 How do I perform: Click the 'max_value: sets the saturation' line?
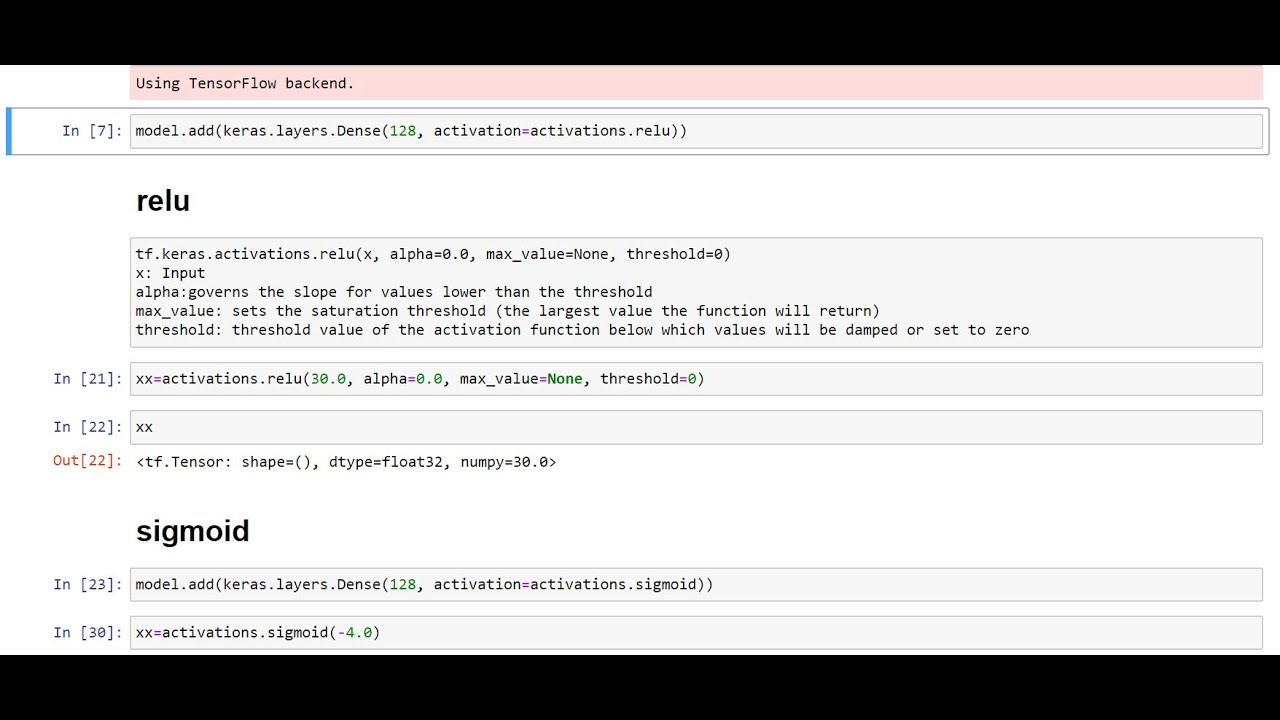pos(508,311)
